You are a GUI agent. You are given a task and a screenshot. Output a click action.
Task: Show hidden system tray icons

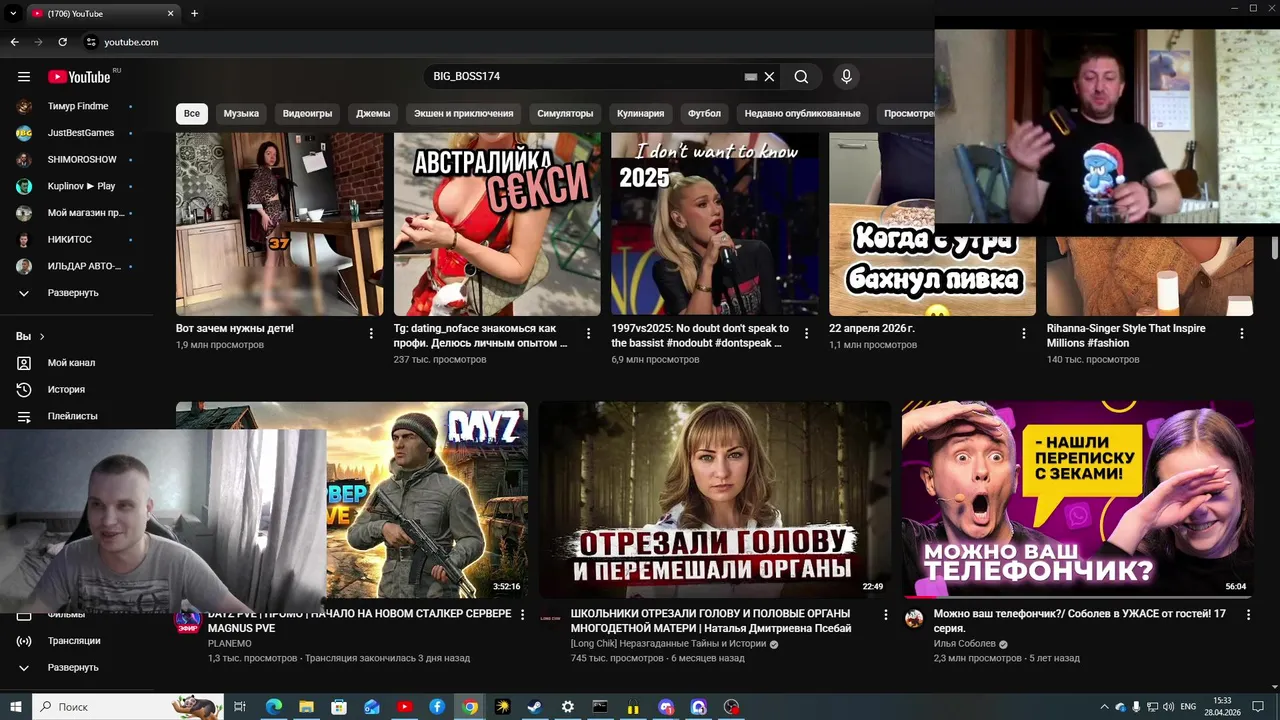(1104, 707)
